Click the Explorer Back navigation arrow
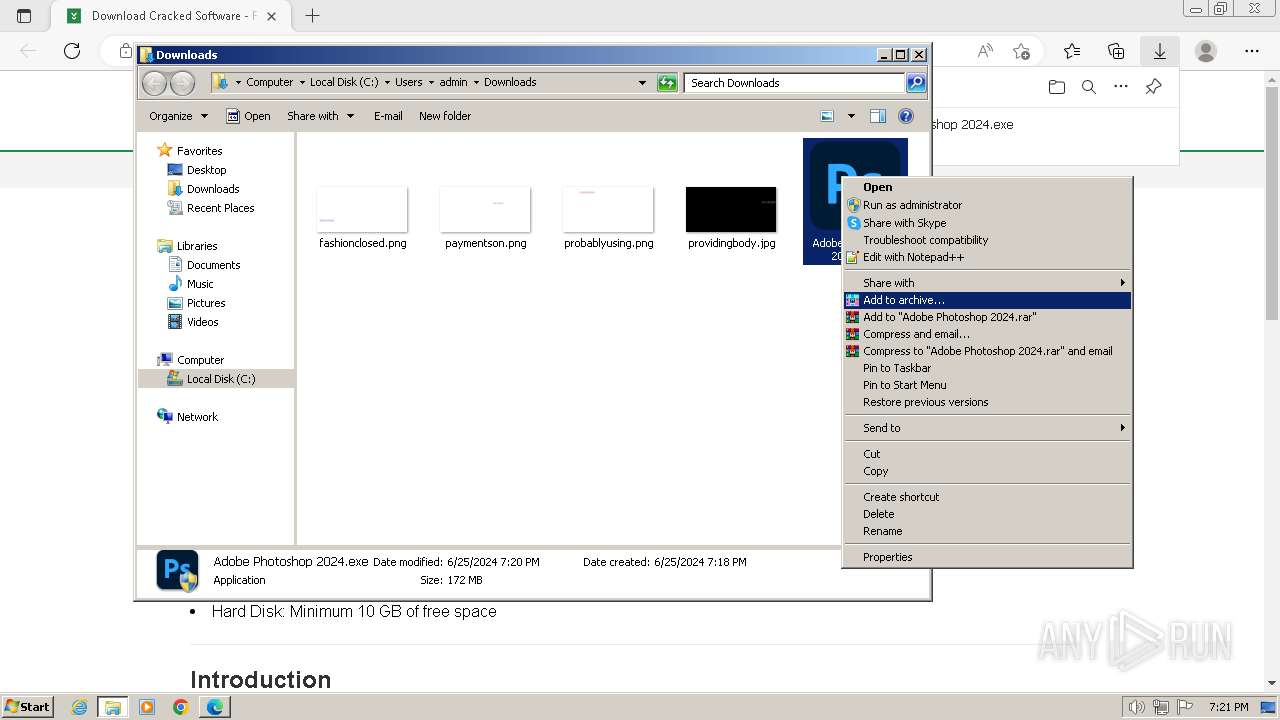The width and height of the screenshot is (1280, 720). point(154,83)
